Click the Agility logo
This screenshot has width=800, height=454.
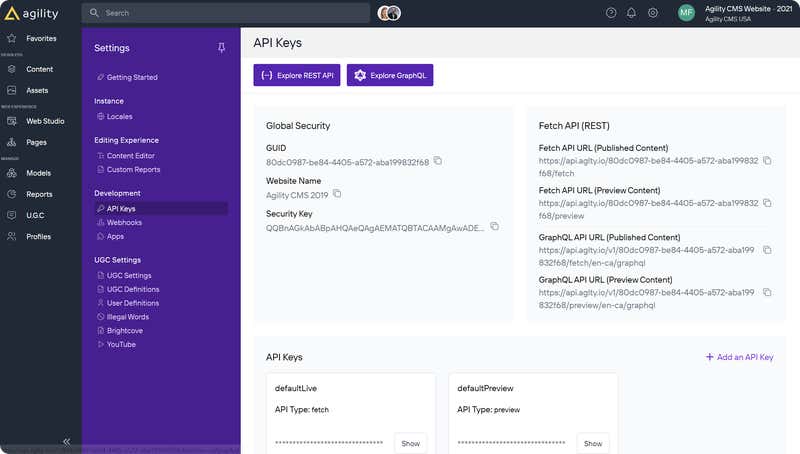coord(31,13)
